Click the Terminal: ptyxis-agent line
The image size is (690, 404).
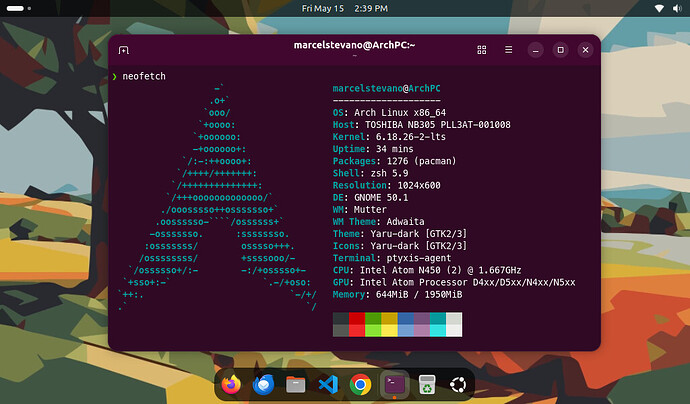click(392, 258)
